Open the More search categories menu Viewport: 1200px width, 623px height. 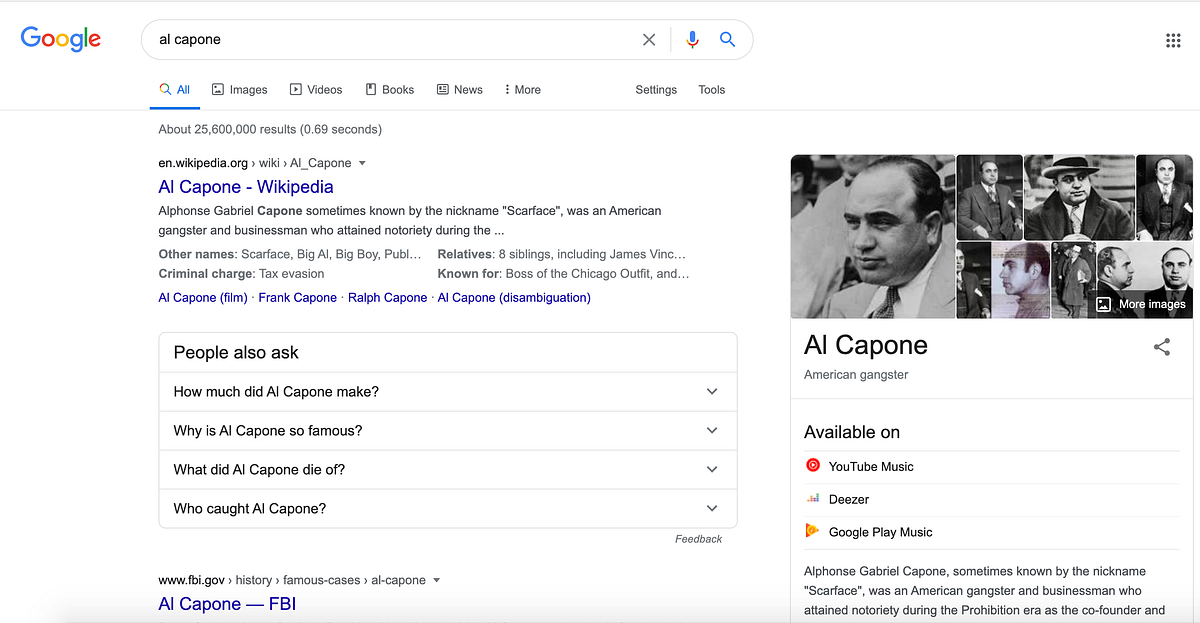coord(522,90)
